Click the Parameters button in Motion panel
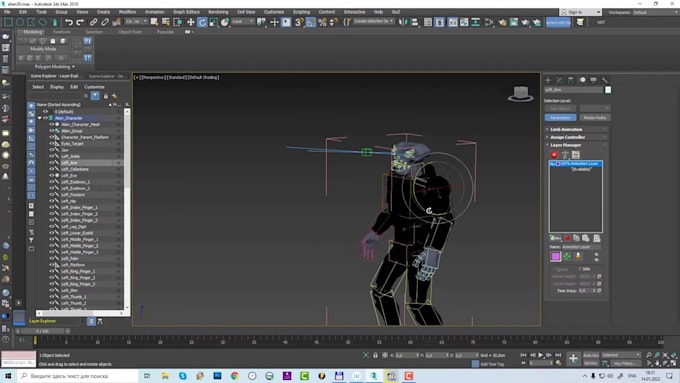Viewport: 680px width, 383px height. pos(560,118)
